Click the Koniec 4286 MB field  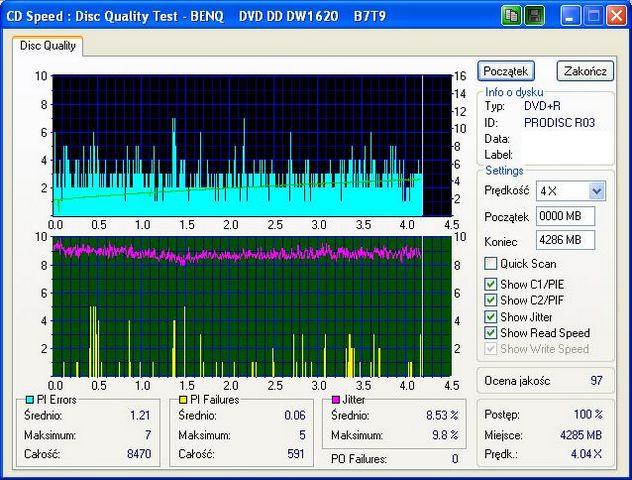(x=565, y=240)
